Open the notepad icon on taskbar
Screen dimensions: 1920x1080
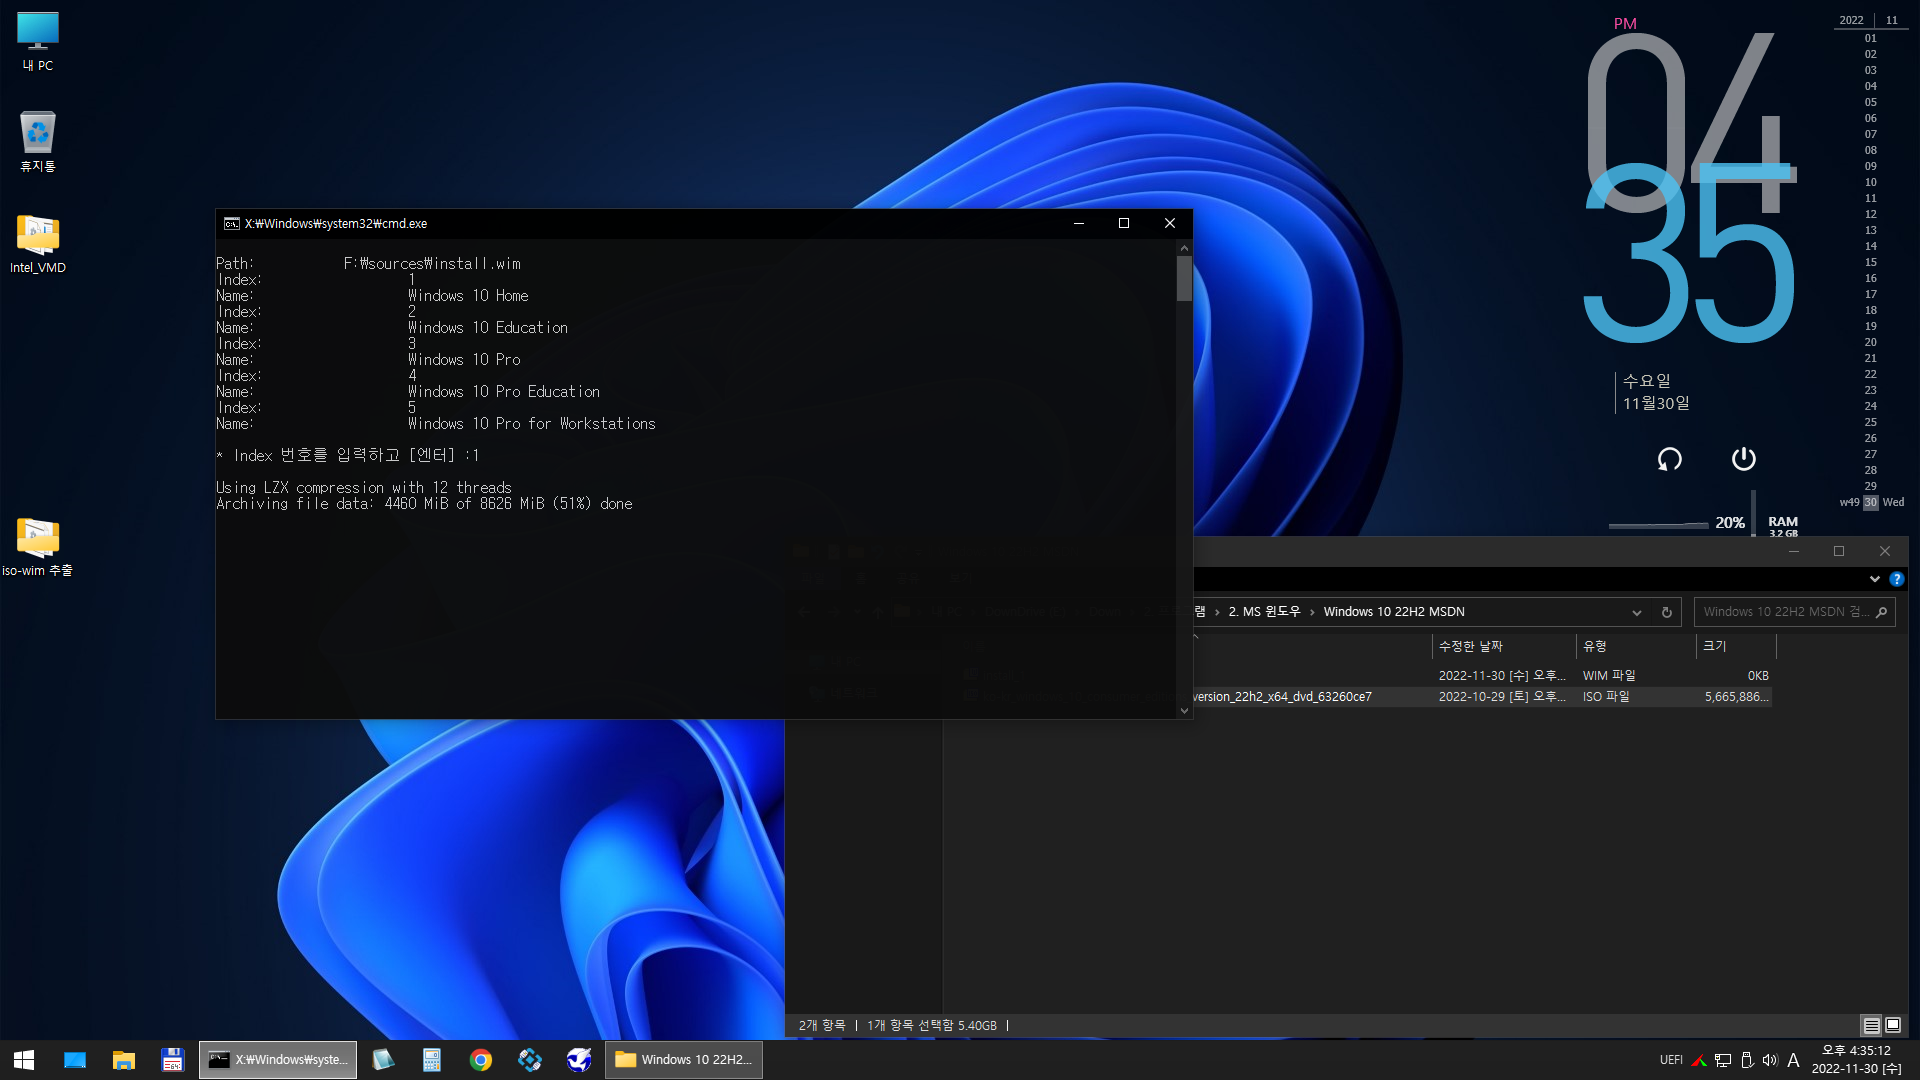383,1060
